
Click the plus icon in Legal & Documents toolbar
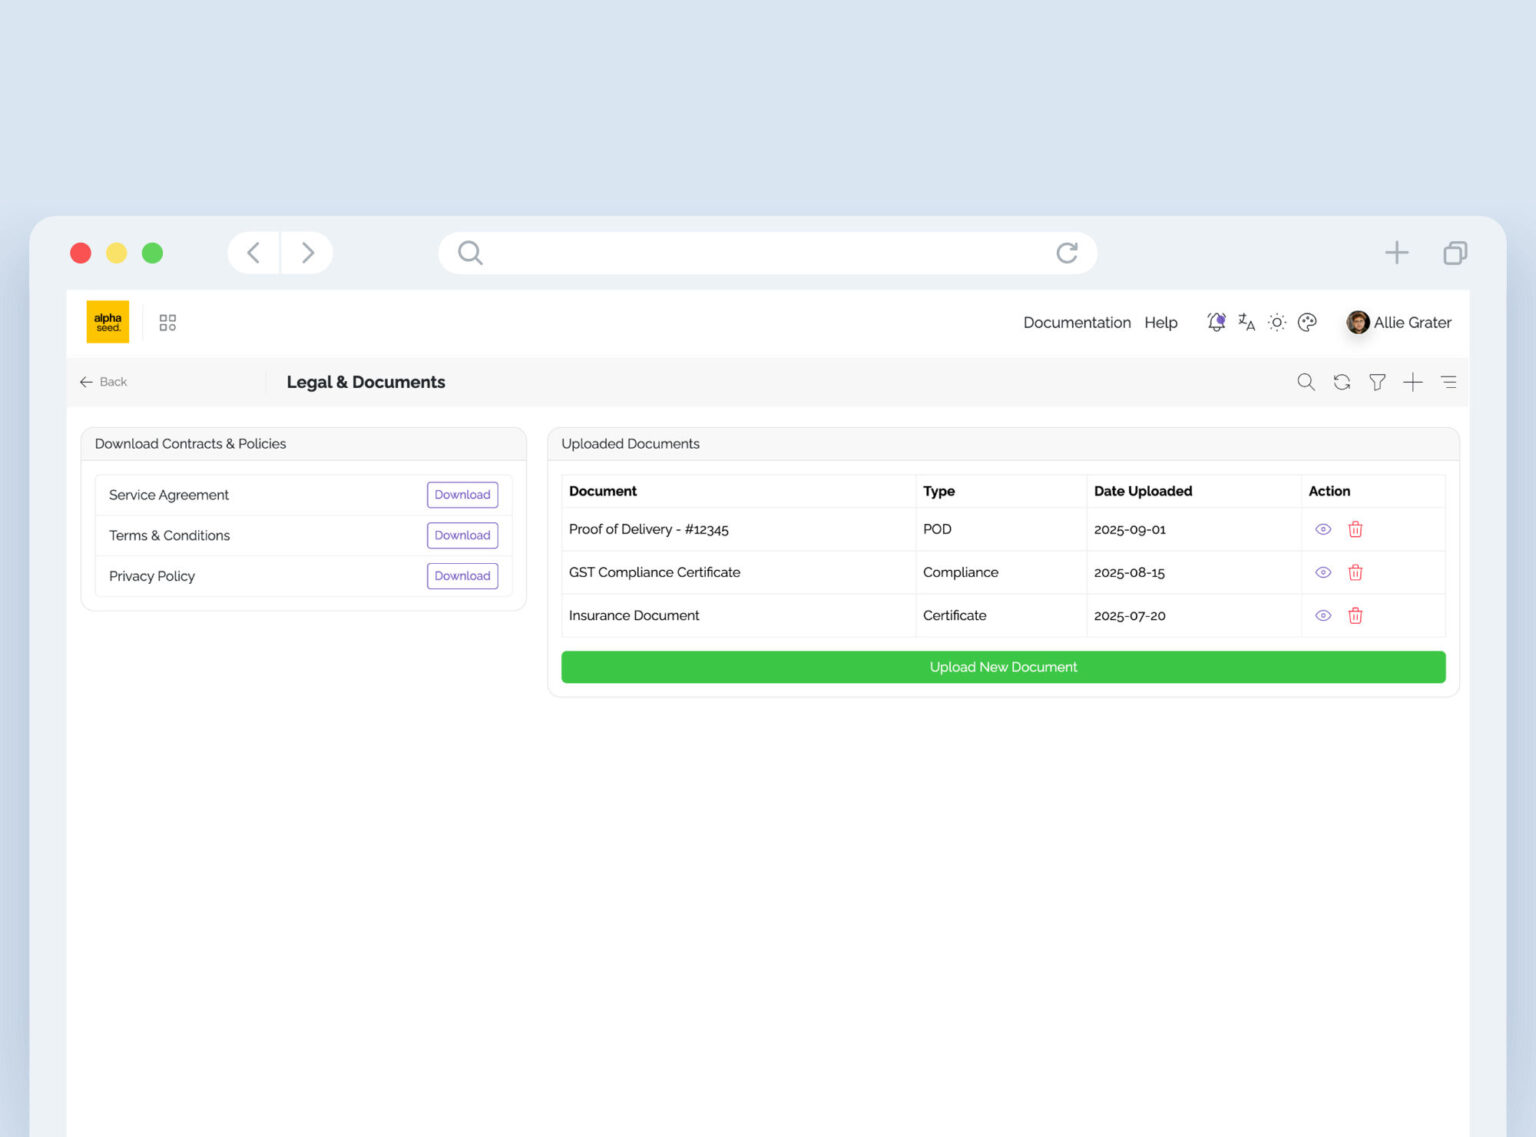tap(1413, 382)
